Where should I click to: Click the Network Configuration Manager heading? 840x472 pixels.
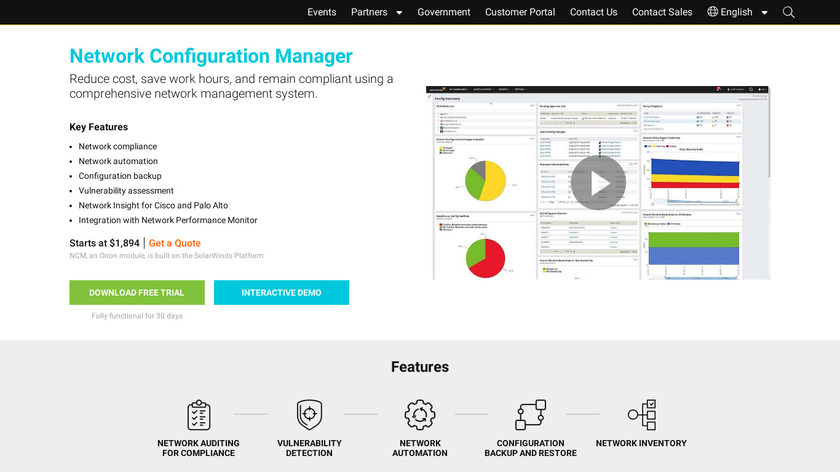(x=211, y=56)
